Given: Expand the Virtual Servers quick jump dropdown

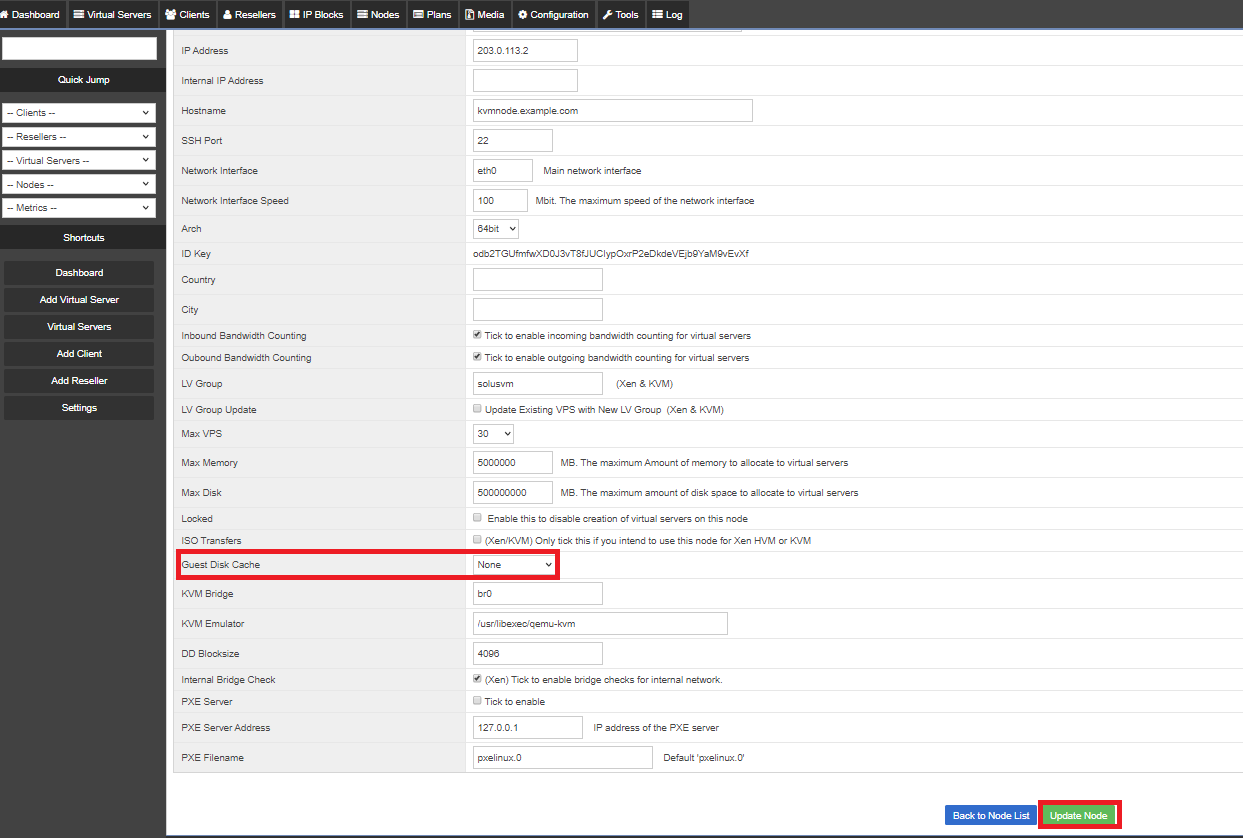Looking at the screenshot, I should click(x=80, y=160).
